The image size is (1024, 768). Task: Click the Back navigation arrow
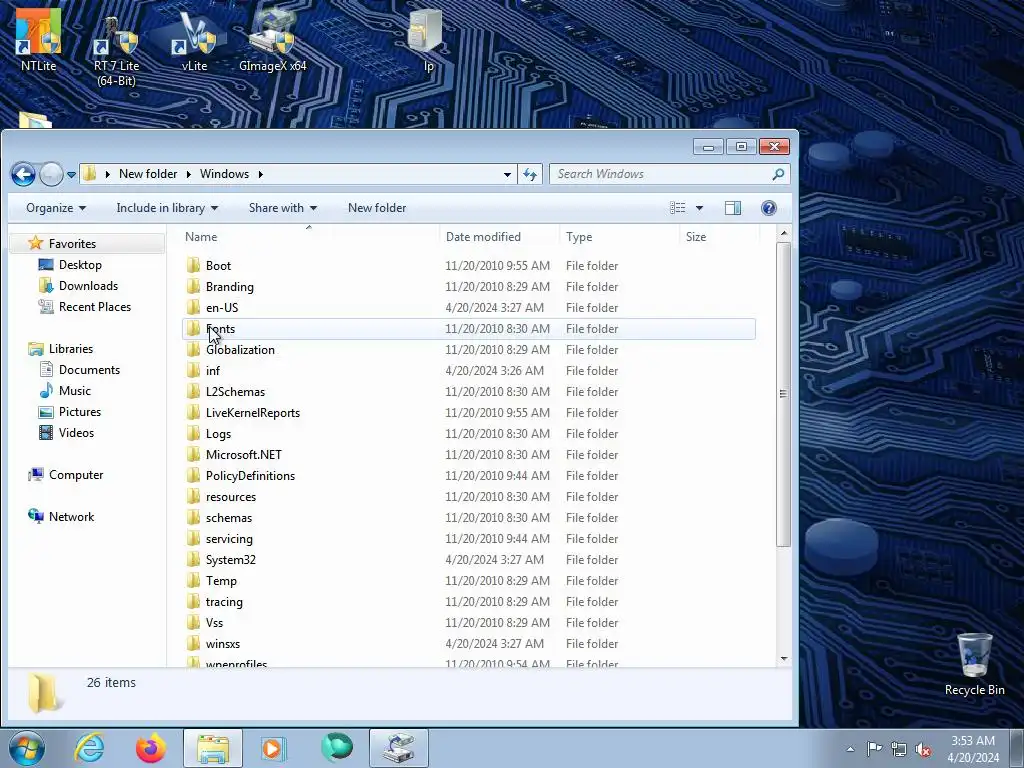point(23,174)
